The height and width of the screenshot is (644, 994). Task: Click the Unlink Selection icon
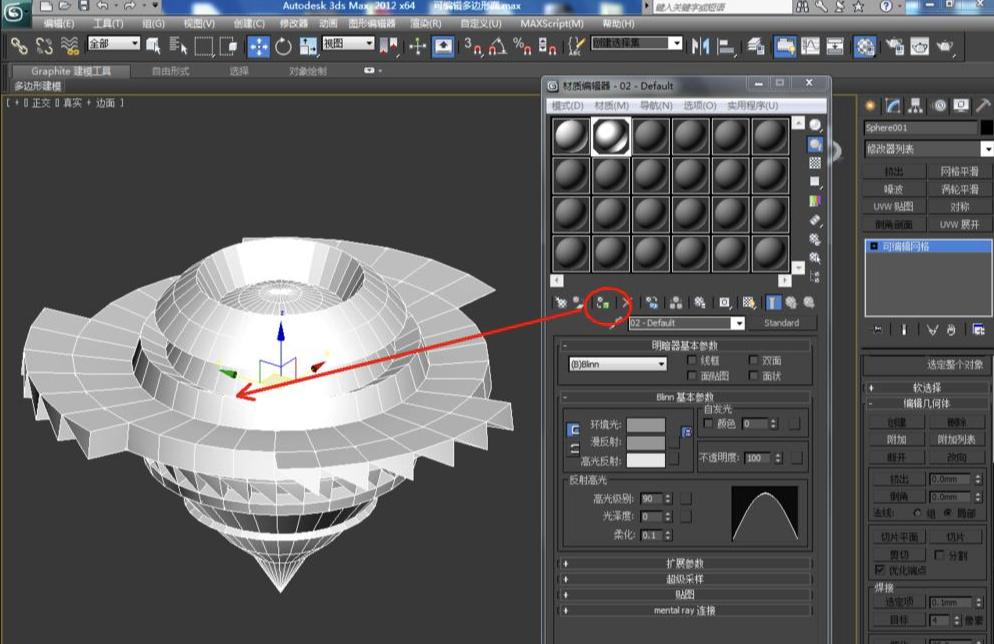pyautogui.click(x=44, y=46)
